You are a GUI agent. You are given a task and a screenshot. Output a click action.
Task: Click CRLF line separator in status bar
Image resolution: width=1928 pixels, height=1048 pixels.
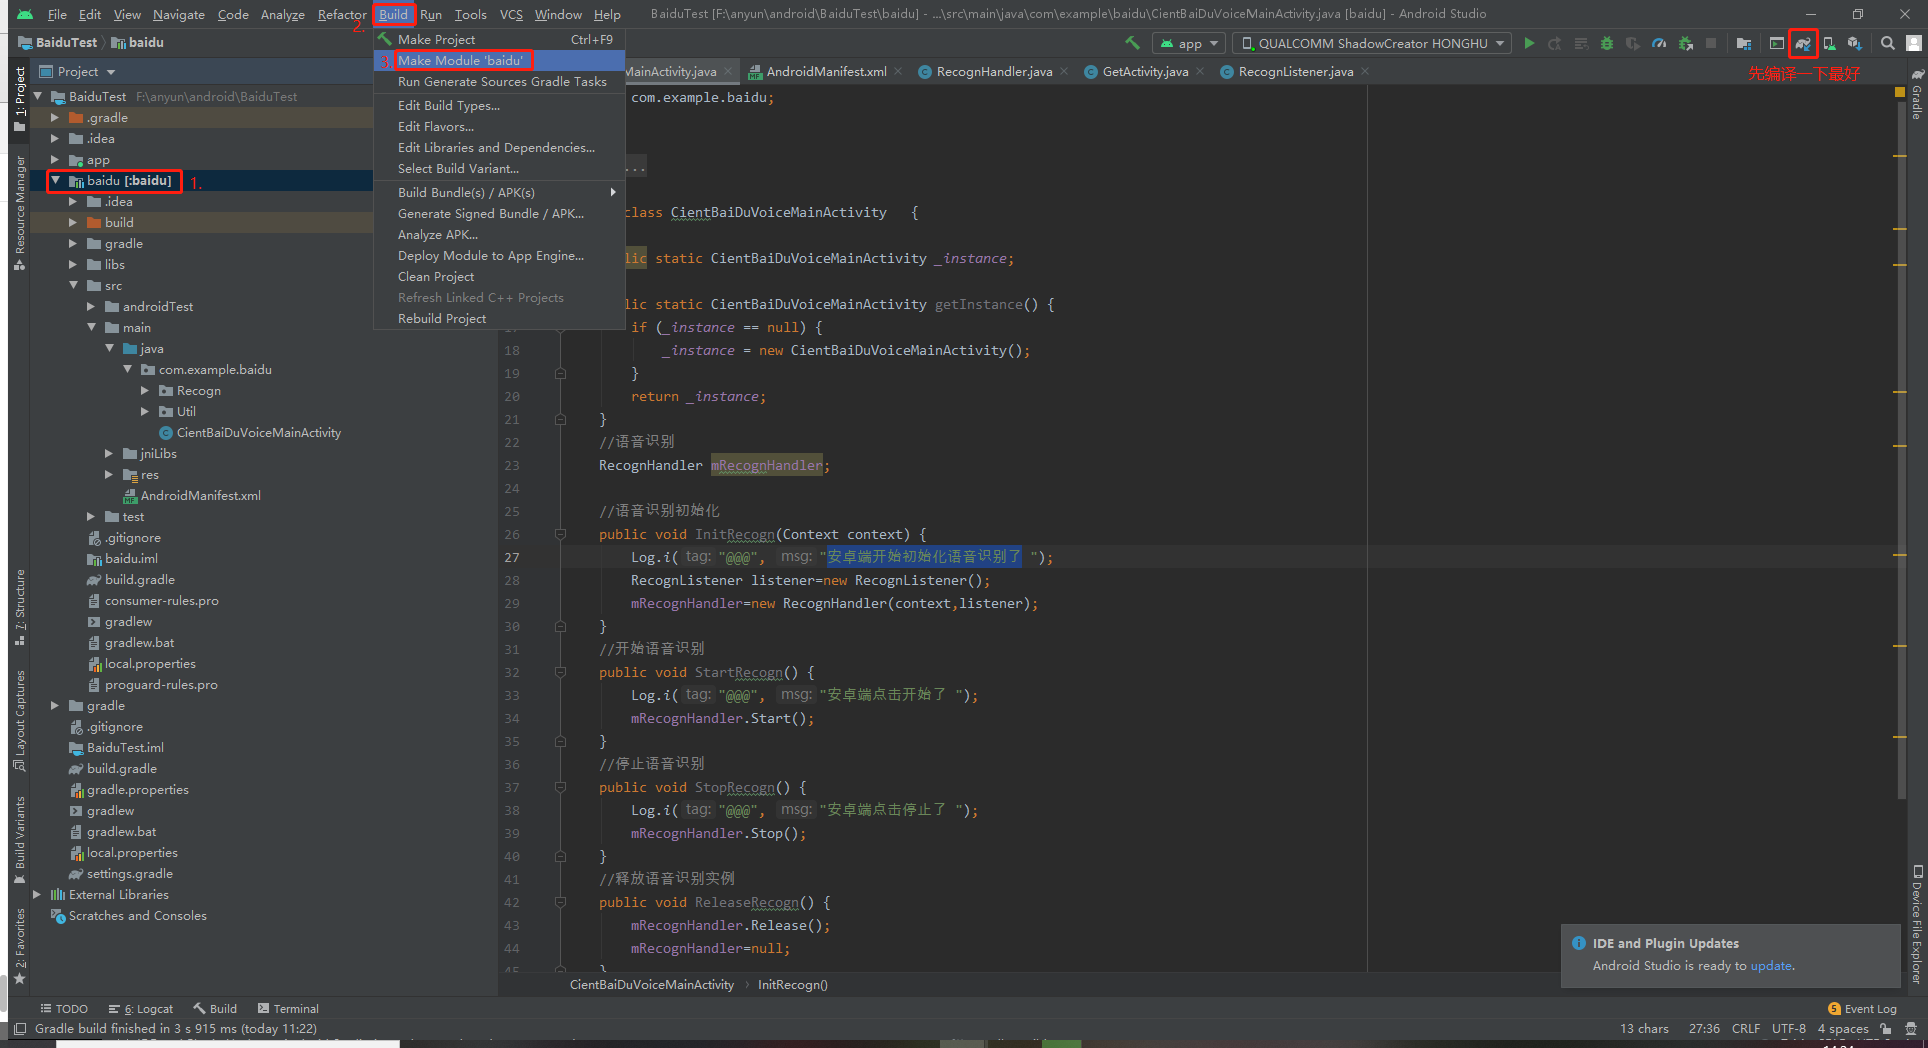click(1746, 1029)
